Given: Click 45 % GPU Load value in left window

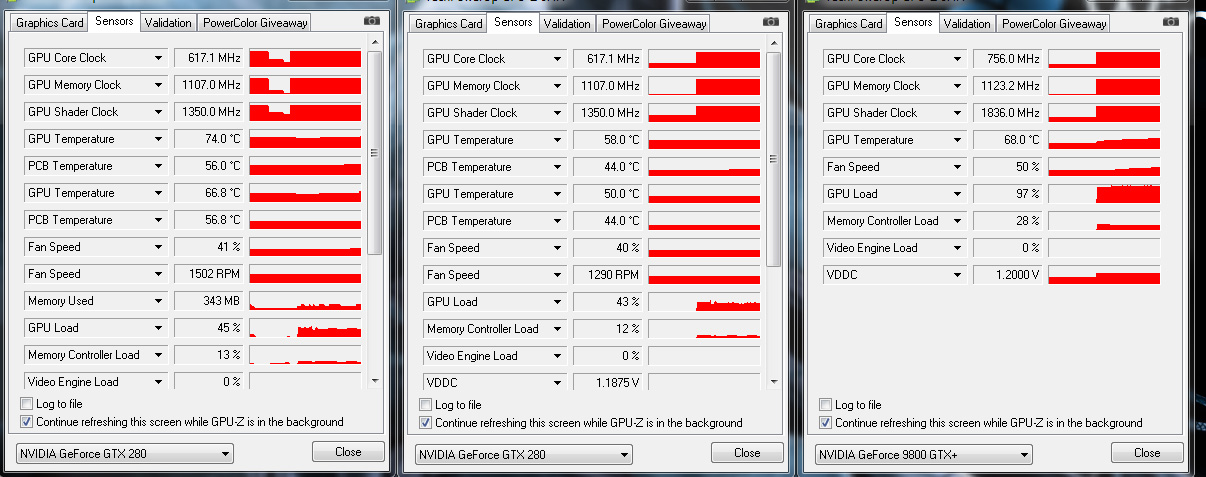Looking at the screenshot, I should tap(209, 328).
